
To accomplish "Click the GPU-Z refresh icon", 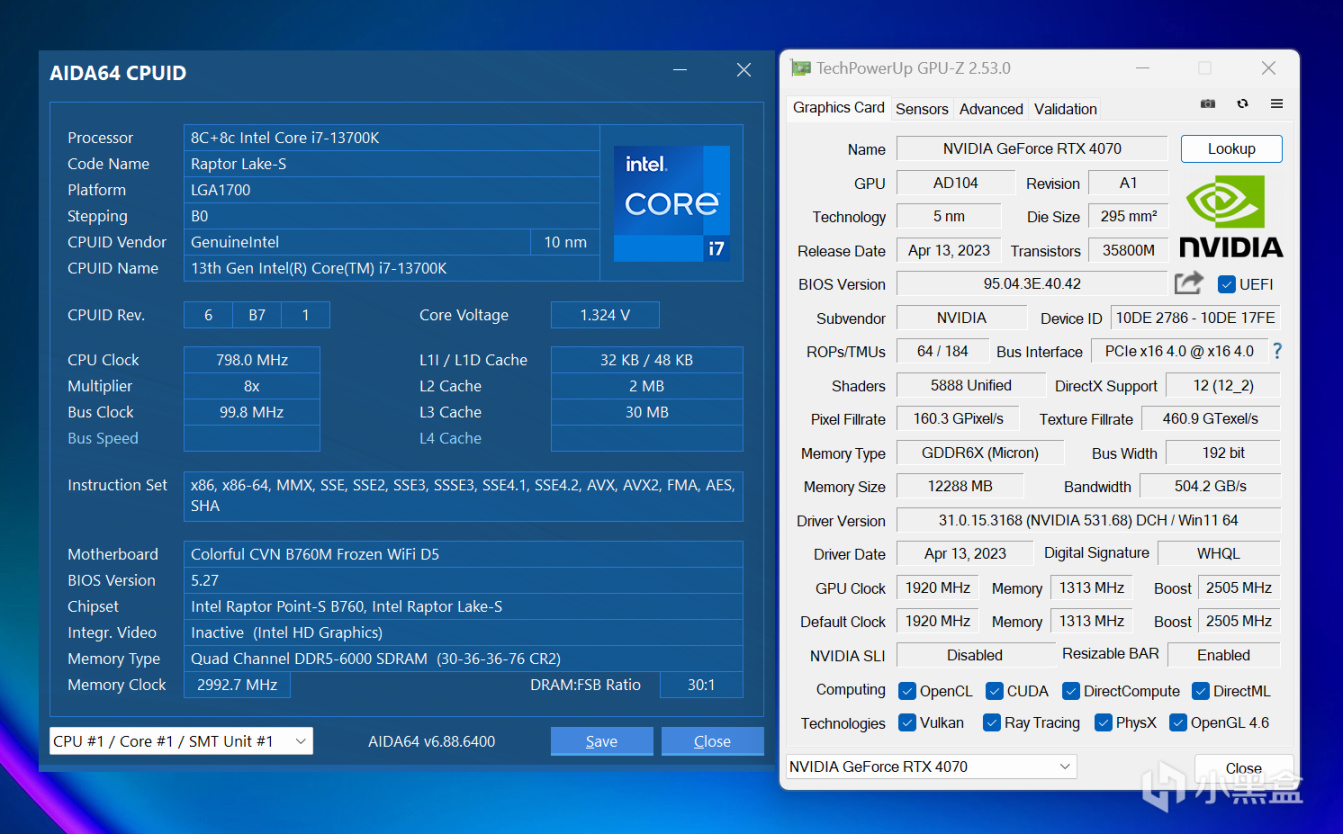I will (1243, 104).
